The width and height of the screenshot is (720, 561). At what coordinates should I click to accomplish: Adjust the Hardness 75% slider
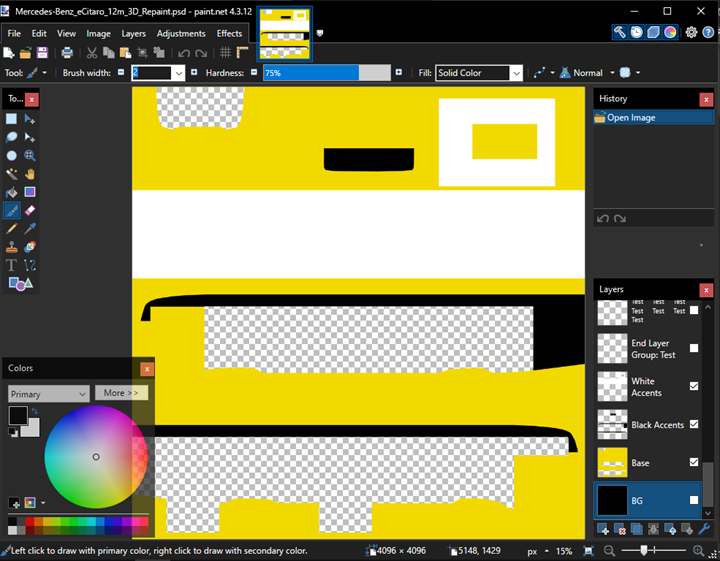(x=326, y=73)
